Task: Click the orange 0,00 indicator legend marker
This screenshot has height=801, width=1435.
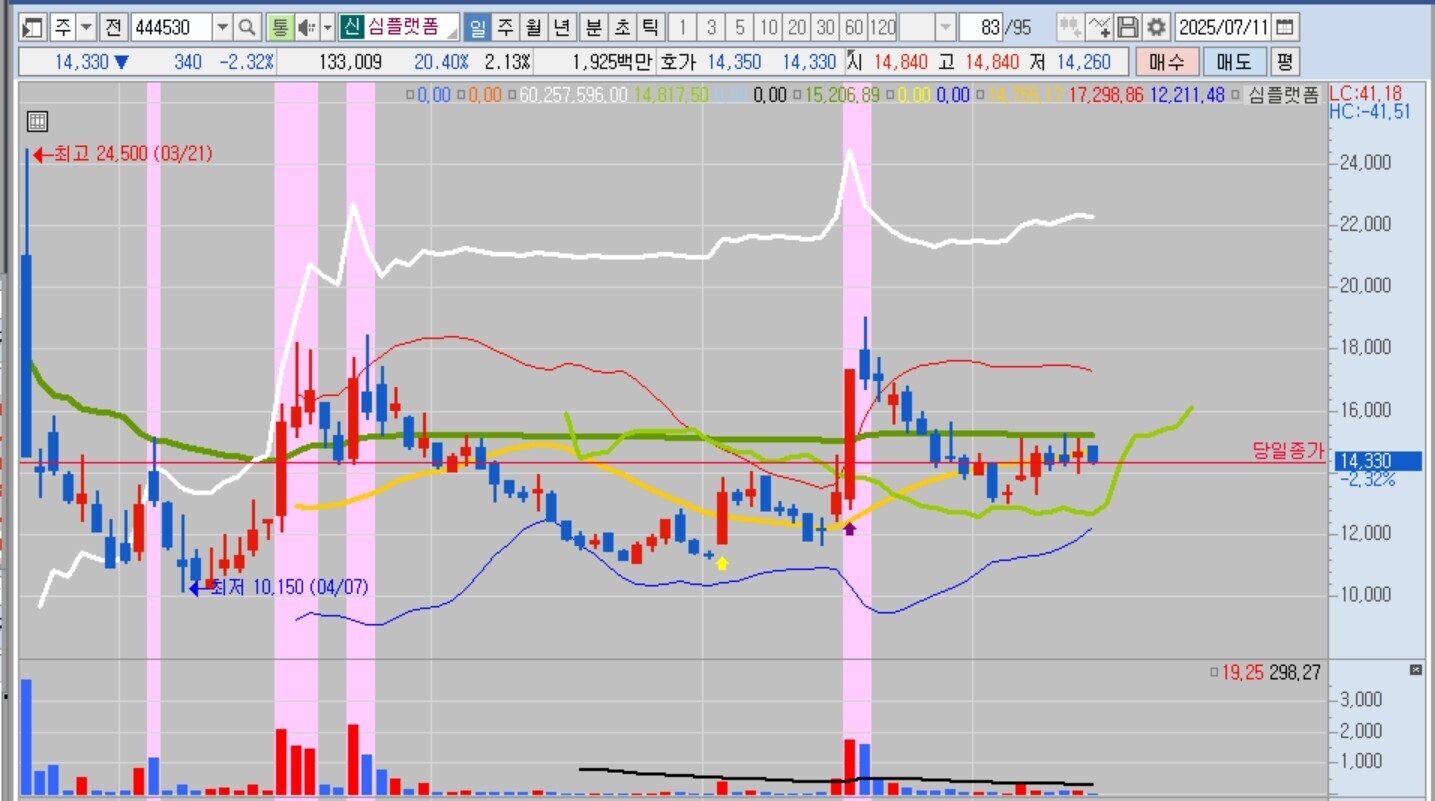Action: (479, 96)
